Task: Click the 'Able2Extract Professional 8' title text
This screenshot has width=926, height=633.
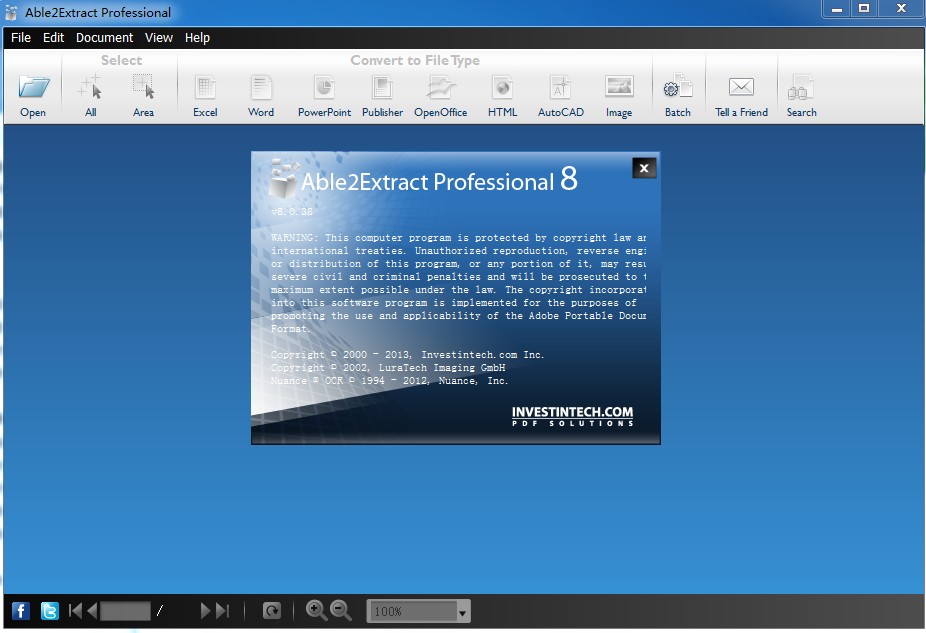Action: coord(439,180)
